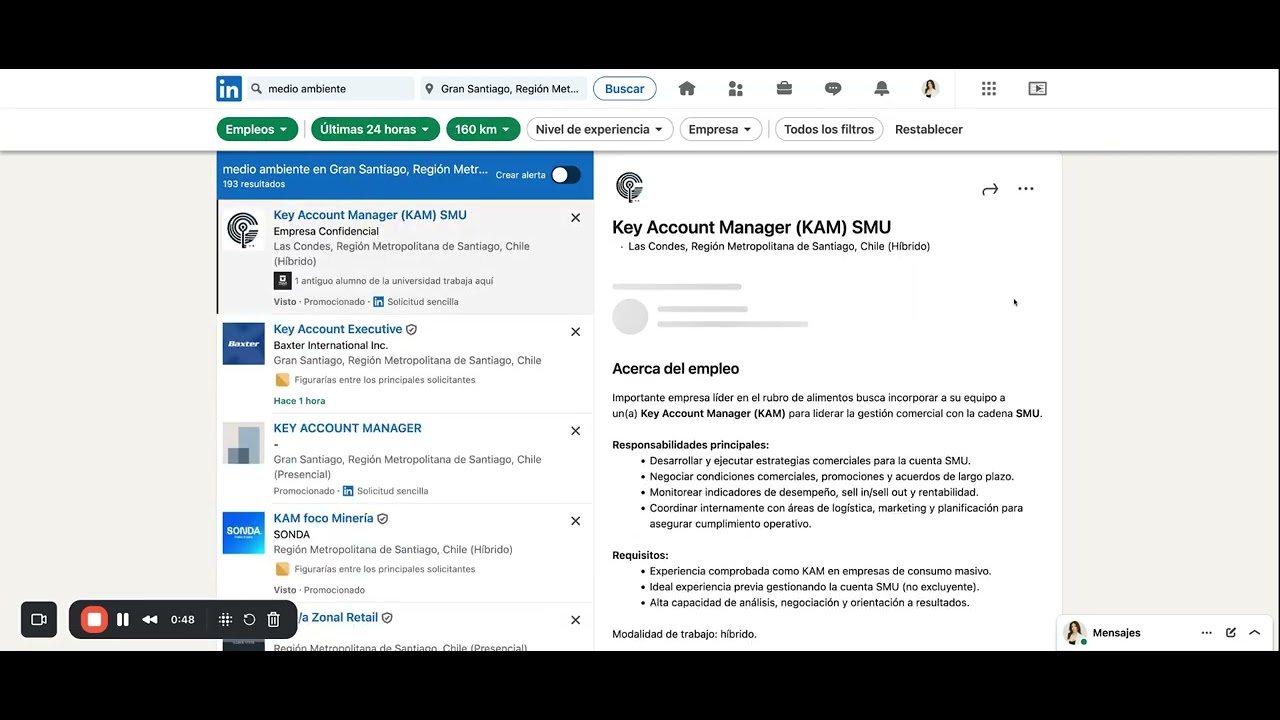Share the Key Account Manager SMU job
Image resolution: width=1280 pixels, height=720 pixels.
coord(990,189)
